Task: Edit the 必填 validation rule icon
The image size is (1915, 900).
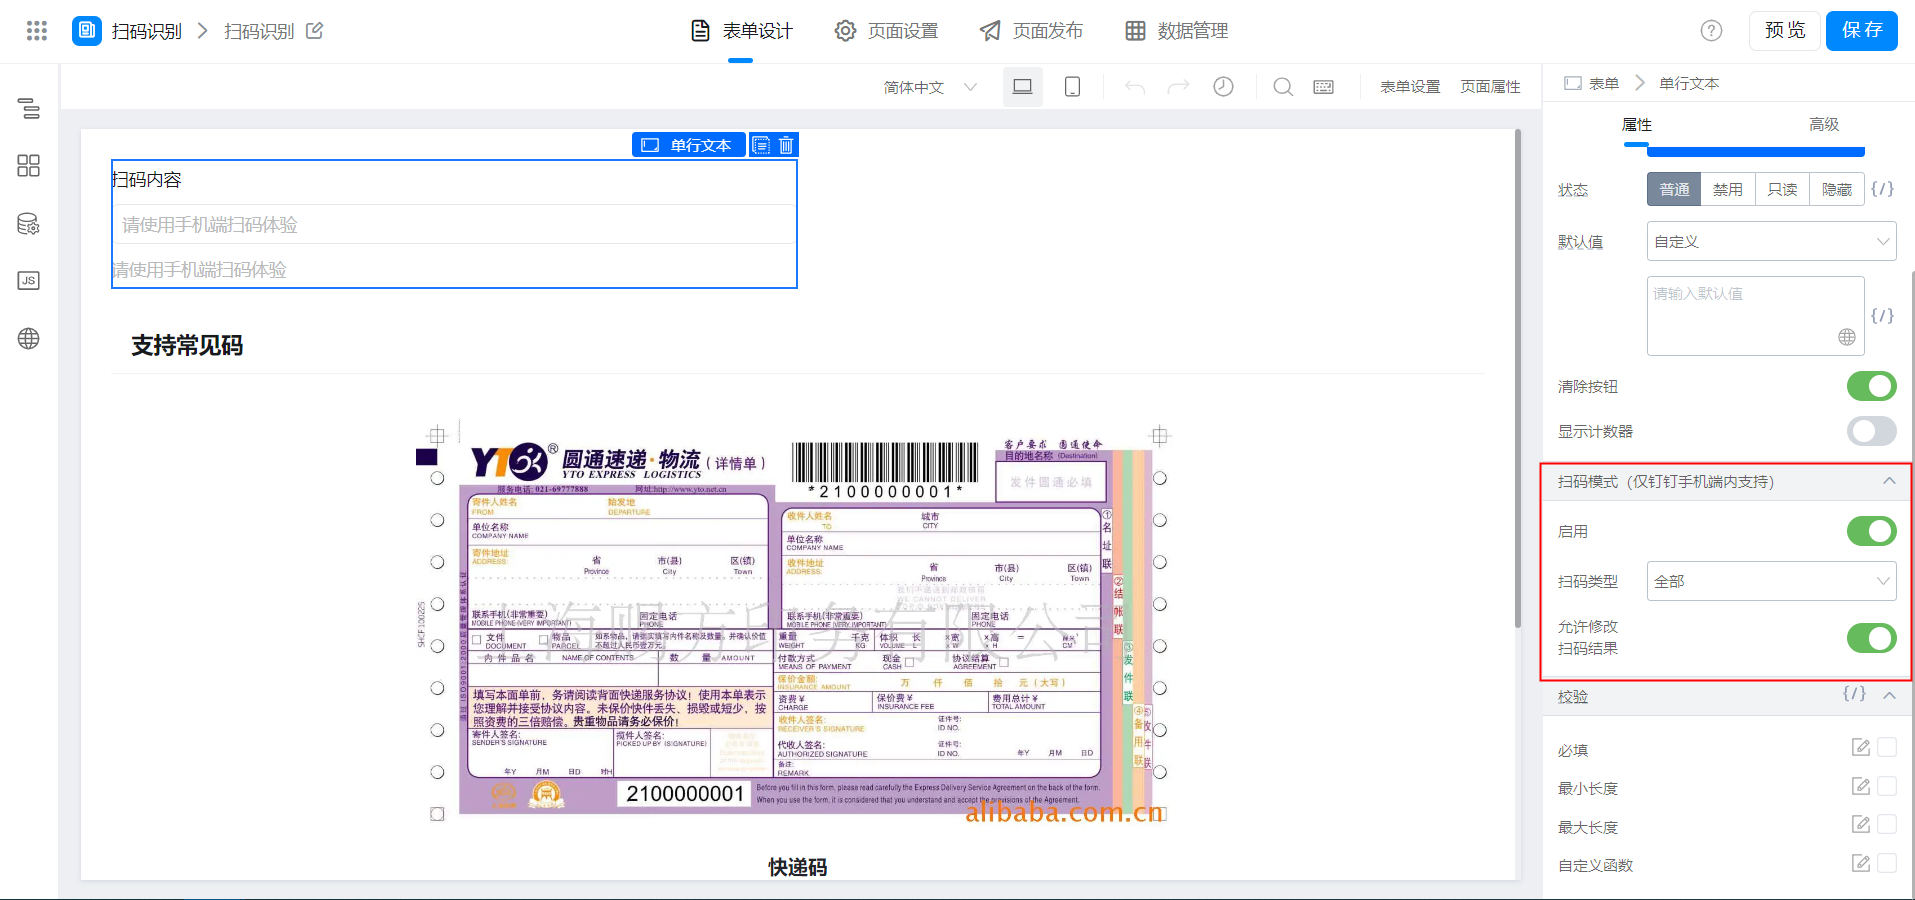Action: pyautogui.click(x=1861, y=747)
